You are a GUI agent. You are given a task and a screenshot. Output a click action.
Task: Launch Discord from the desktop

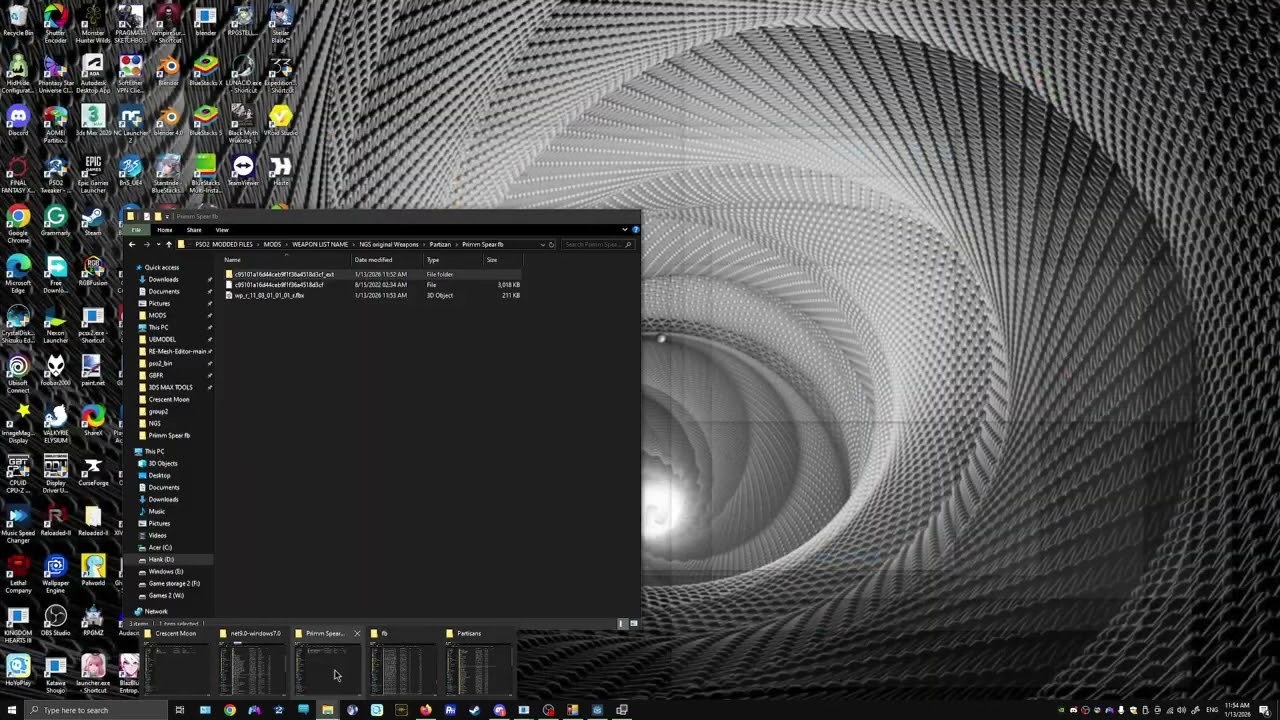click(x=18, y=121)
